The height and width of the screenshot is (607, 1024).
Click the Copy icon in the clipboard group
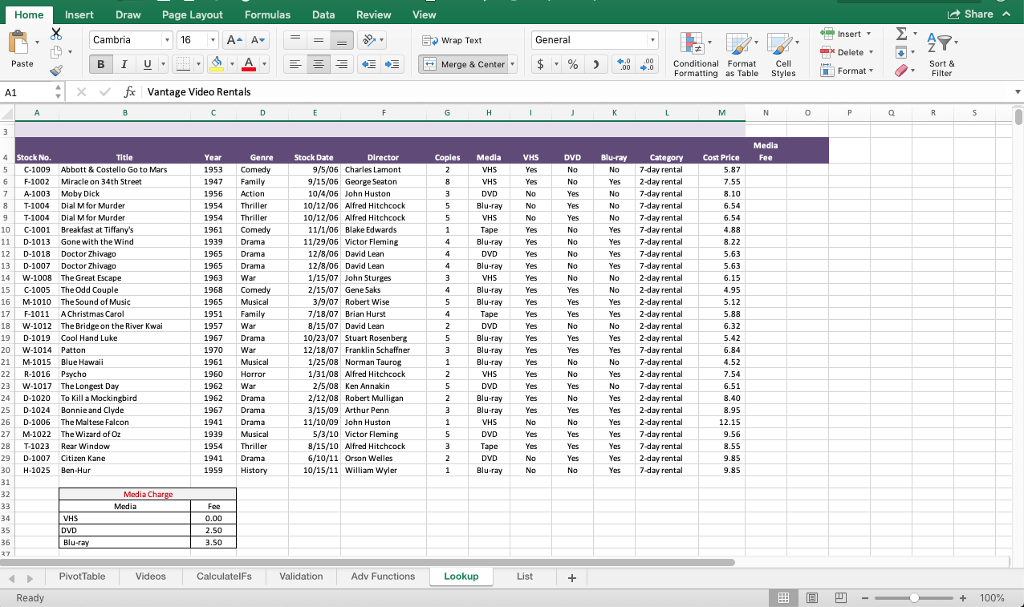pyautogui.click(x=56, y=52)
